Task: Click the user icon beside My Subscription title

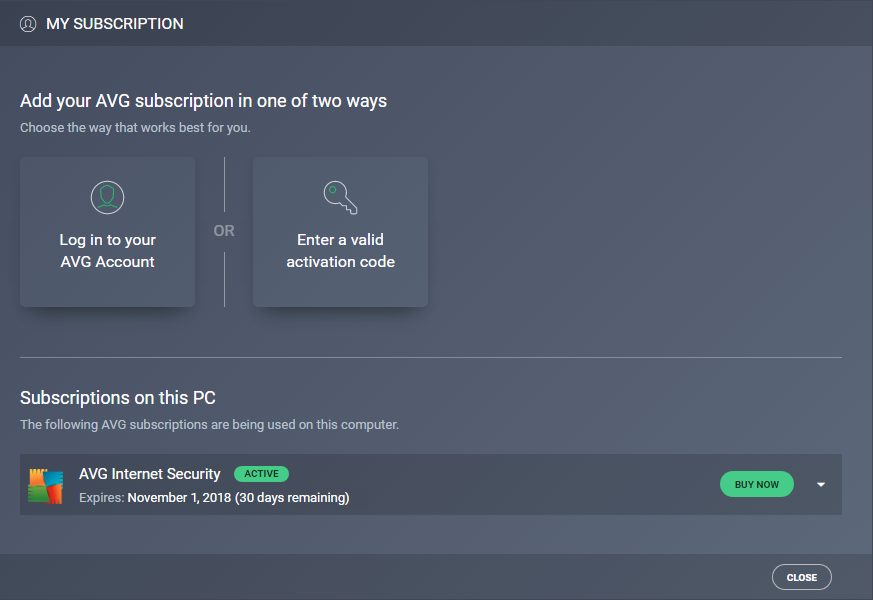Action: tap(28, 23)
